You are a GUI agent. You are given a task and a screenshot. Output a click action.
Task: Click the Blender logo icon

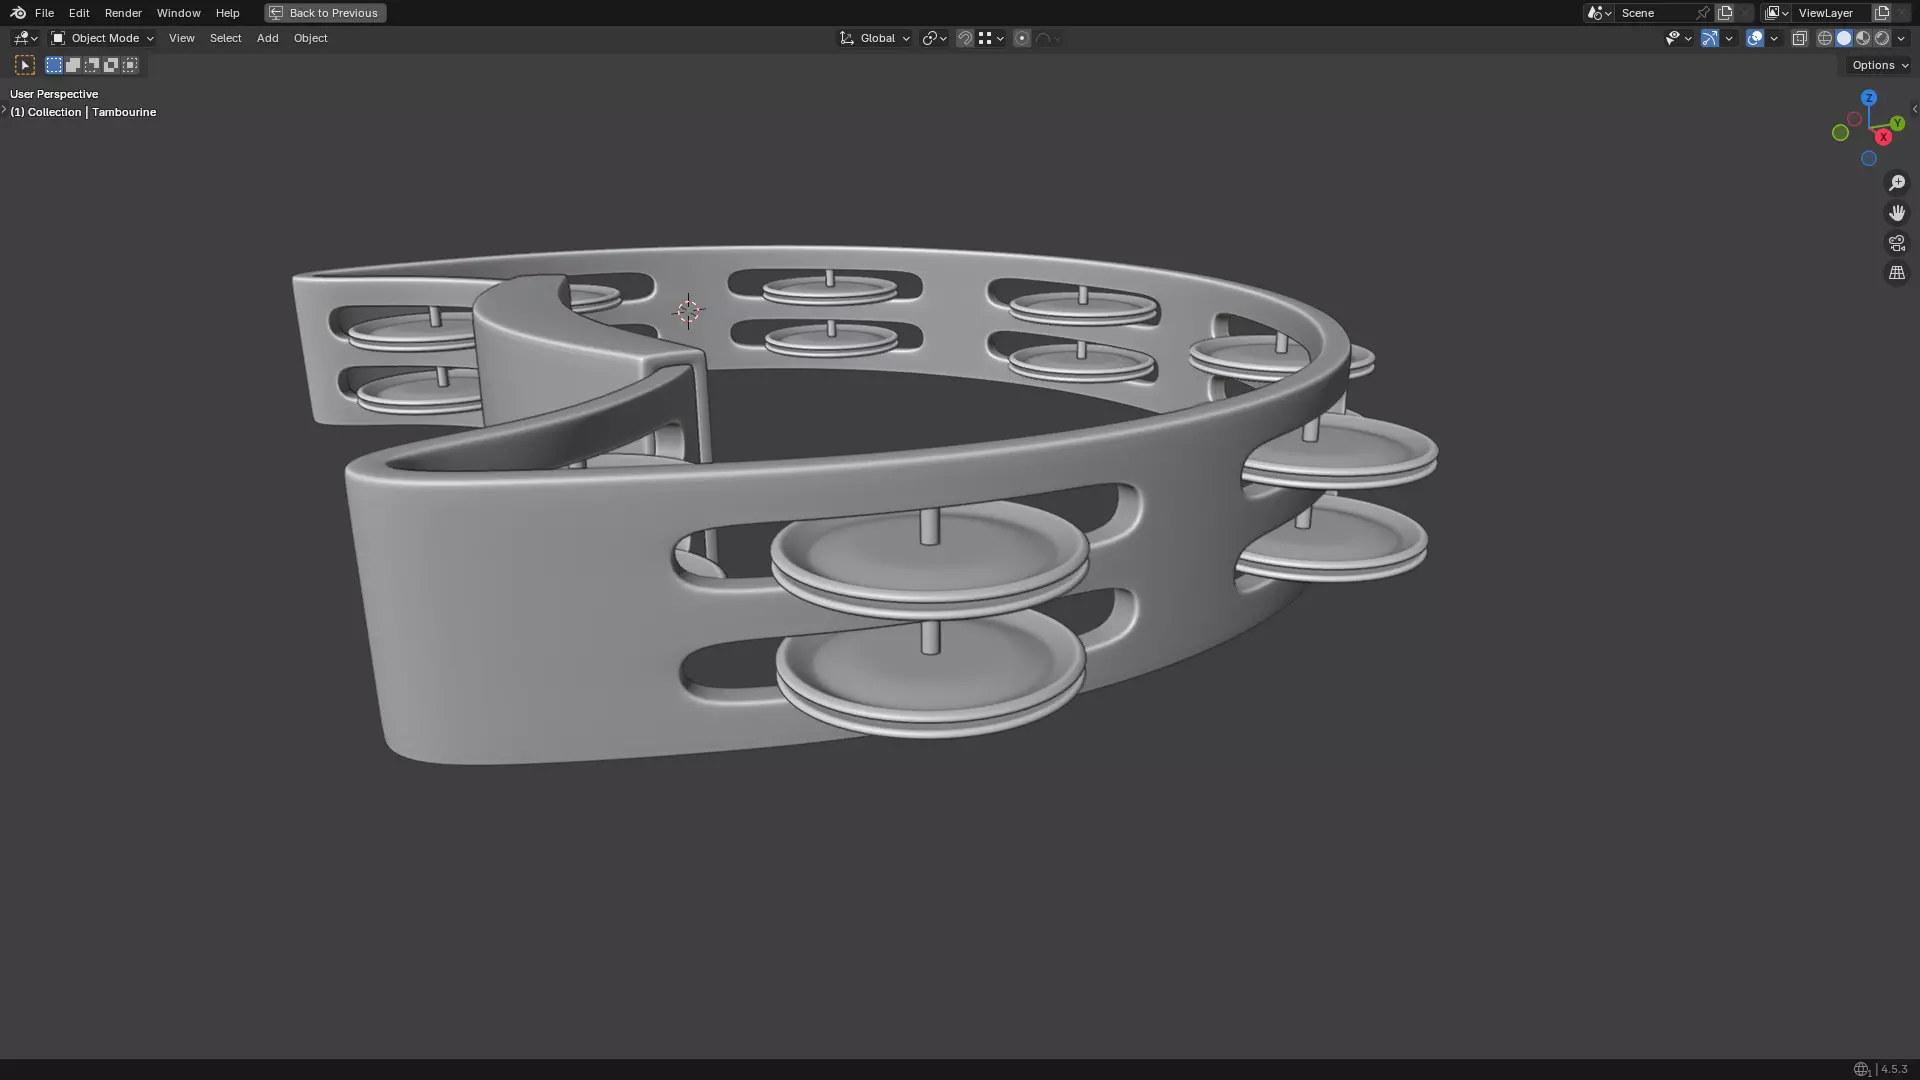coord(18,13)
